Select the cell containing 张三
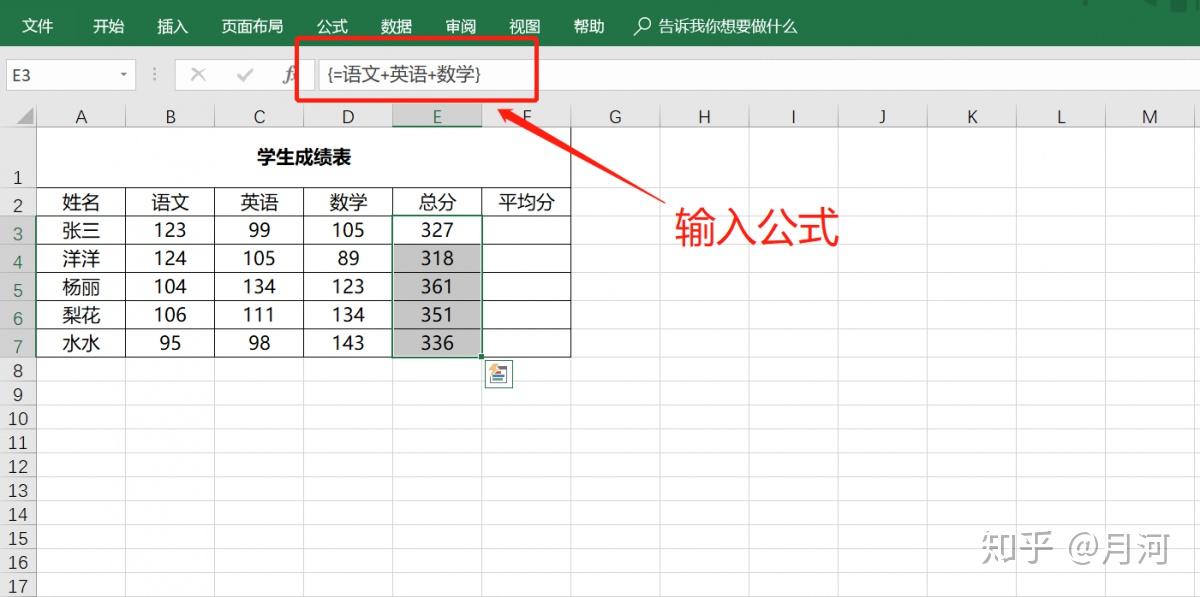Viewport: 1200px width, 597px height. tap(81, 230)
